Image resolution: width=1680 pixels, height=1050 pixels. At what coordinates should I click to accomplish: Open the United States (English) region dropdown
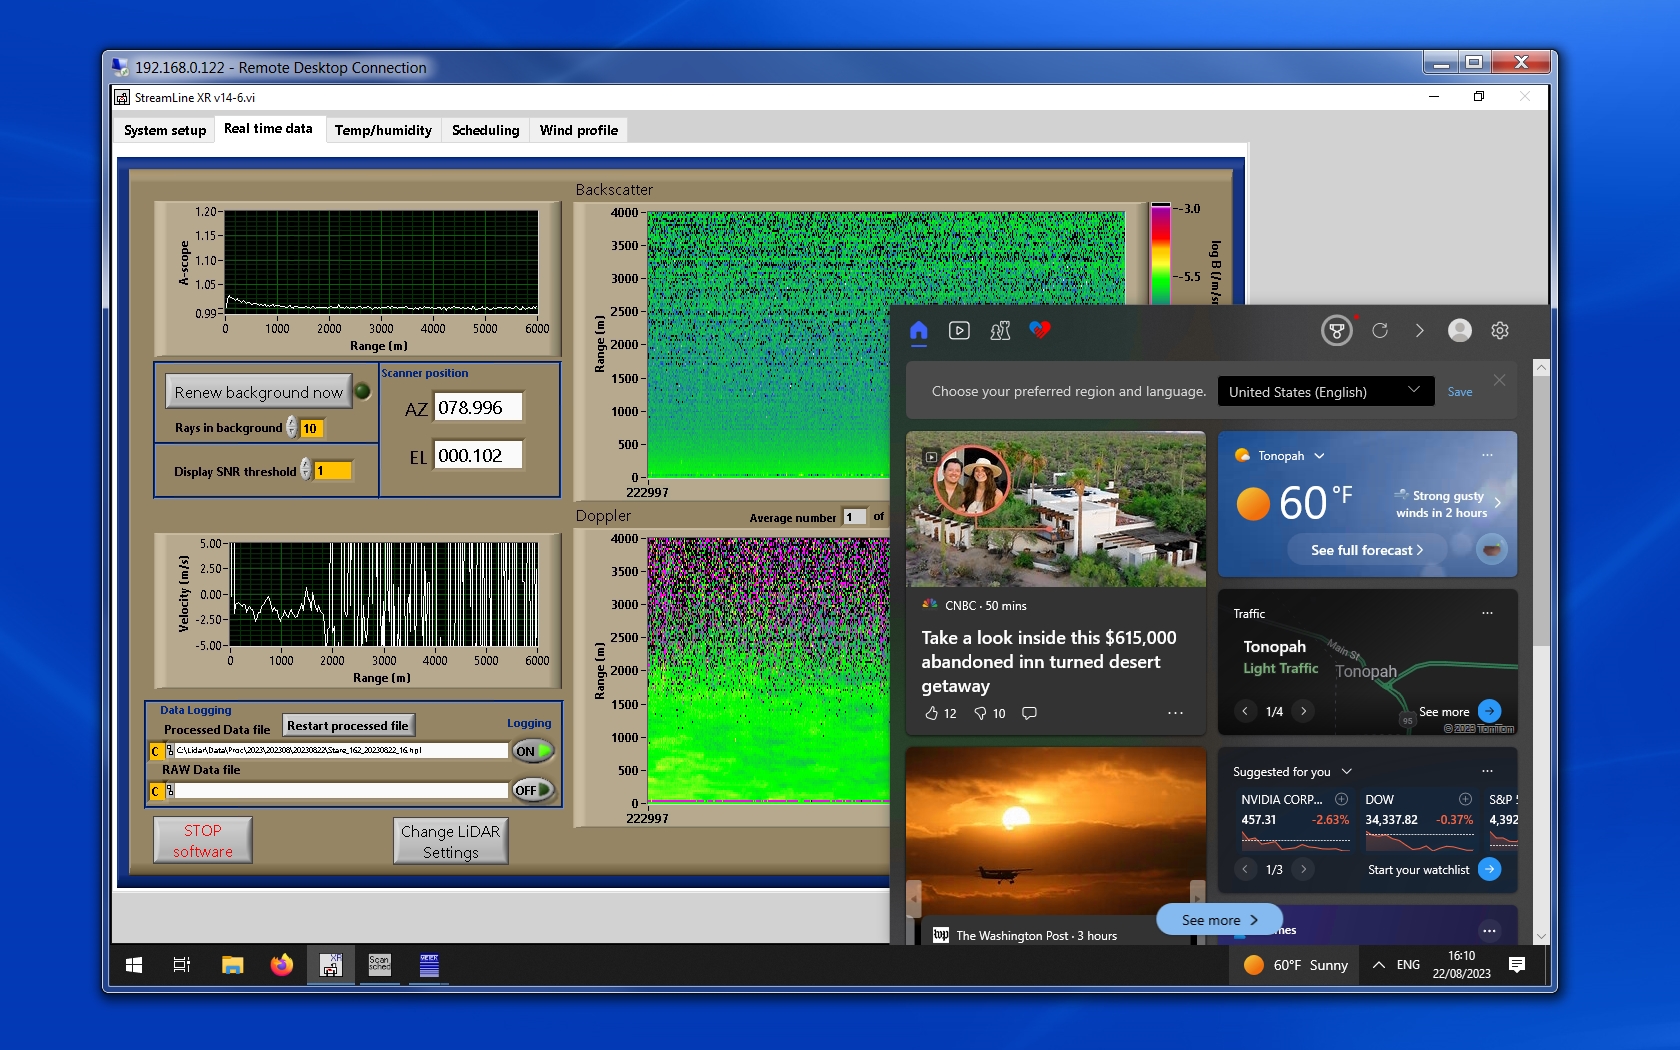point(1324,392)
